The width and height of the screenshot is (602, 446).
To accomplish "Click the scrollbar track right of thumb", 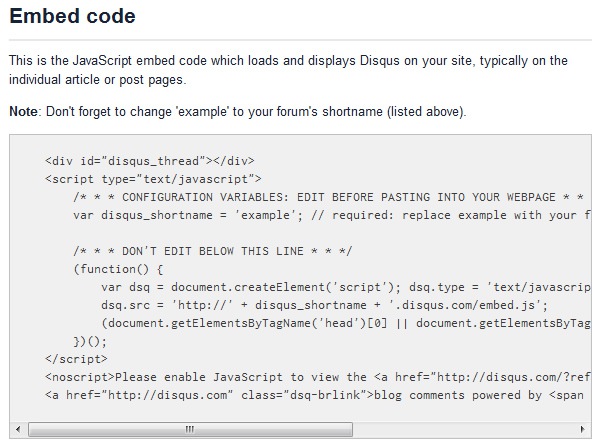I will pos(463,429).
